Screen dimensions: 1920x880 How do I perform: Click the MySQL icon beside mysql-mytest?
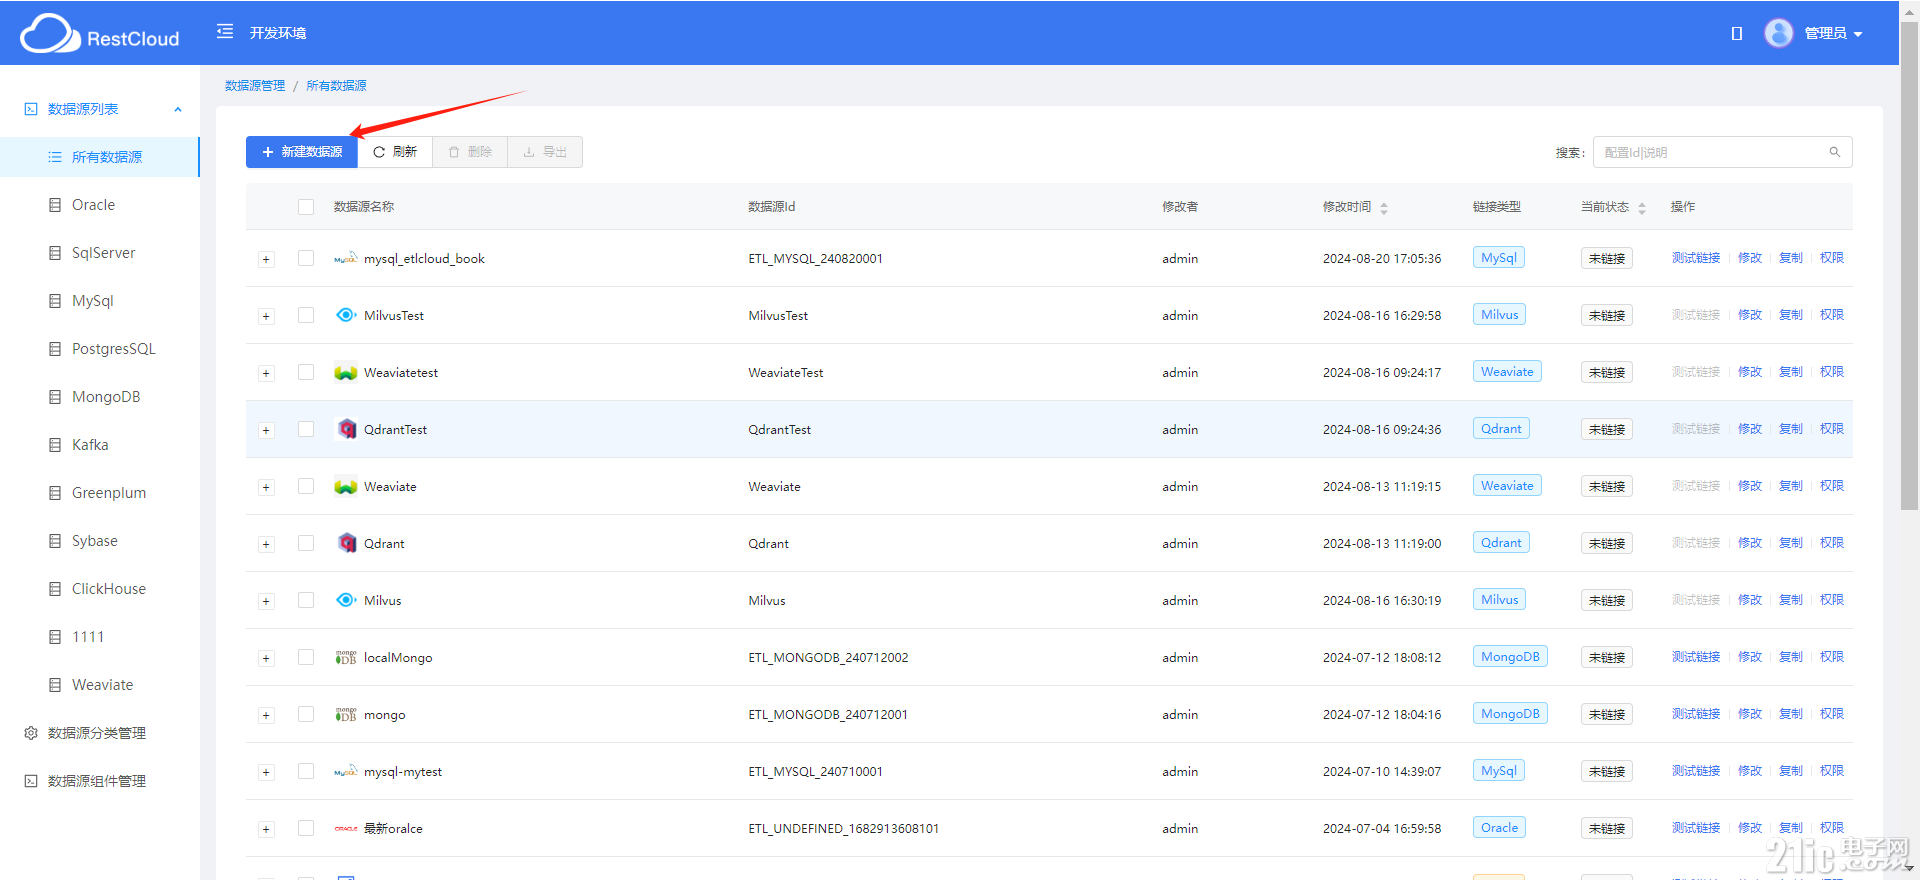[x=346, y=771]
